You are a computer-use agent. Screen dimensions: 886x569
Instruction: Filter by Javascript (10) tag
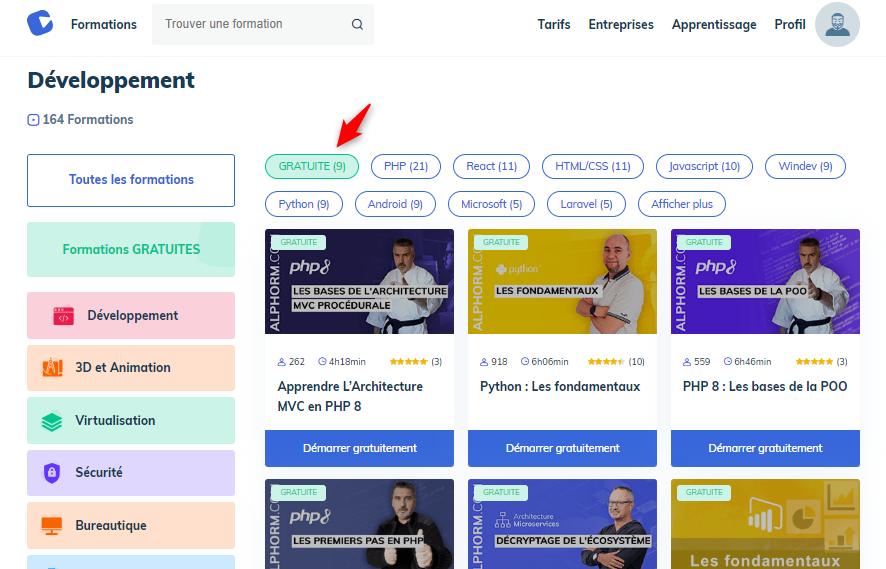tap(704, 166)
